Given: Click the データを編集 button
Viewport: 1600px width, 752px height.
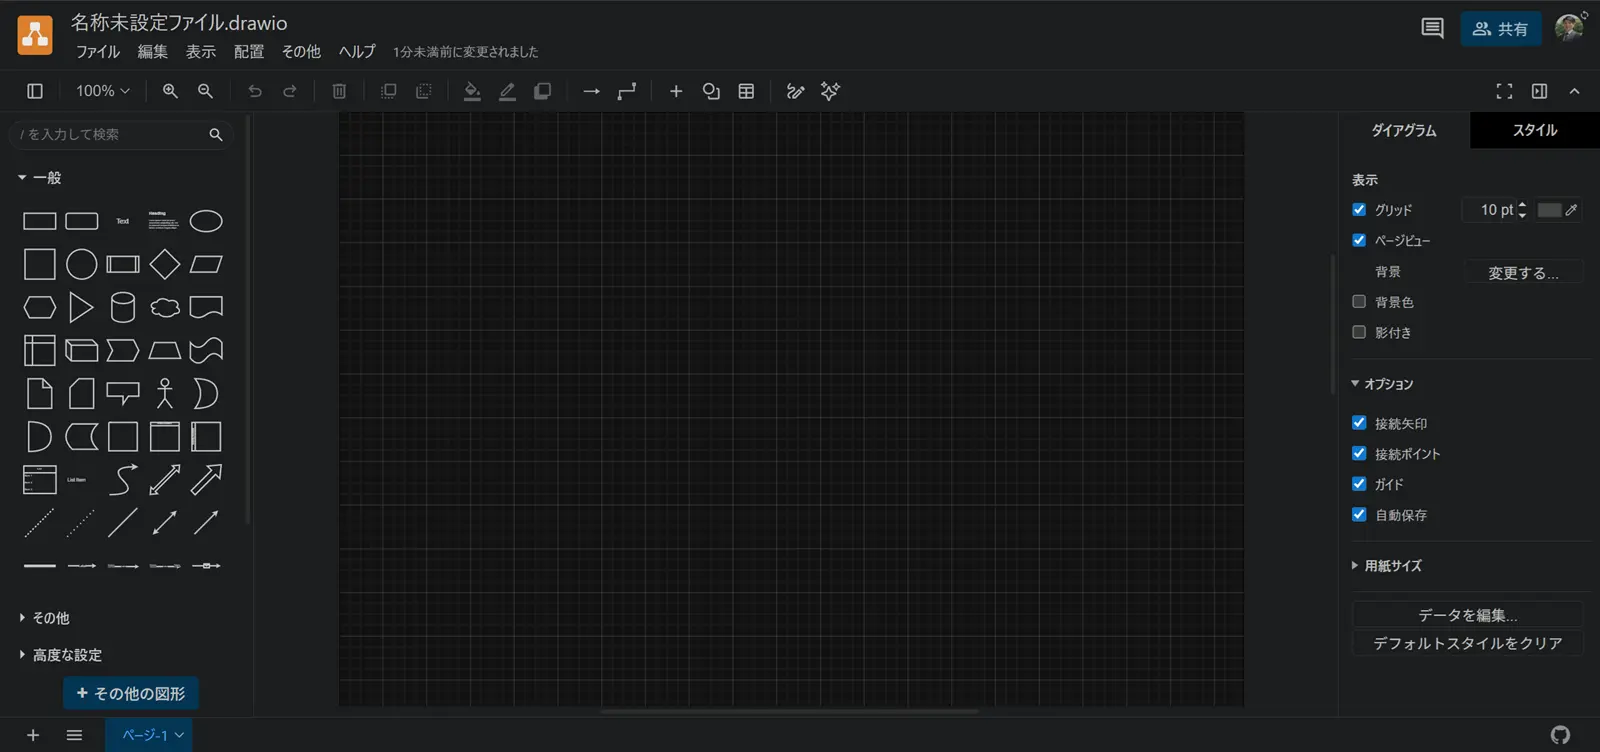Looking at the screenshot, I should (x=1467, y=615).
